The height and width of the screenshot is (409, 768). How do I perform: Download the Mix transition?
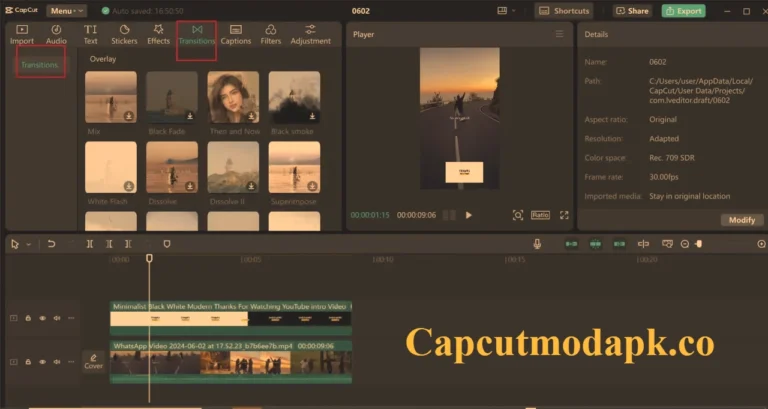[129, 116]
